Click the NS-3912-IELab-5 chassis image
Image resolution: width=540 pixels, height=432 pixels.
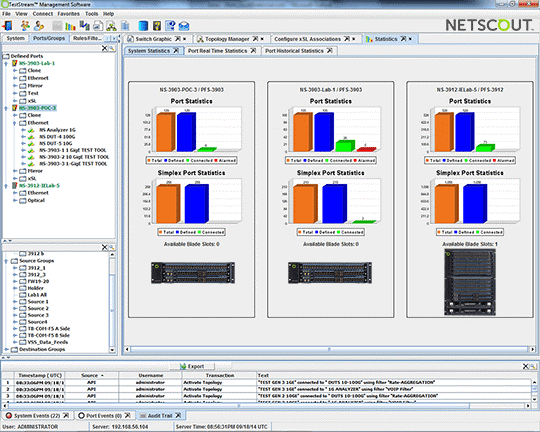pyautogui.click(x=470, y=282)
